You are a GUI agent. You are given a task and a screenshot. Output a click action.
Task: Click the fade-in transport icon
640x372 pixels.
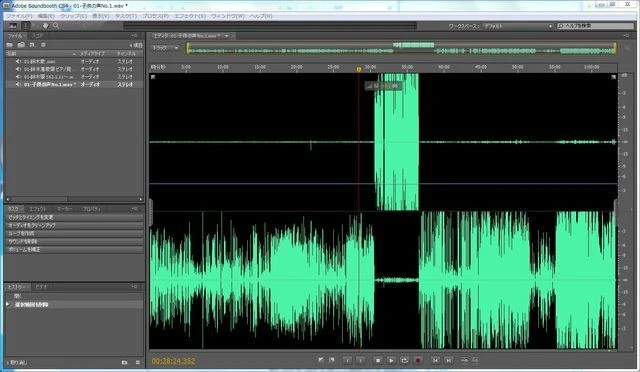pyautogui.click(x=321, y=360)
